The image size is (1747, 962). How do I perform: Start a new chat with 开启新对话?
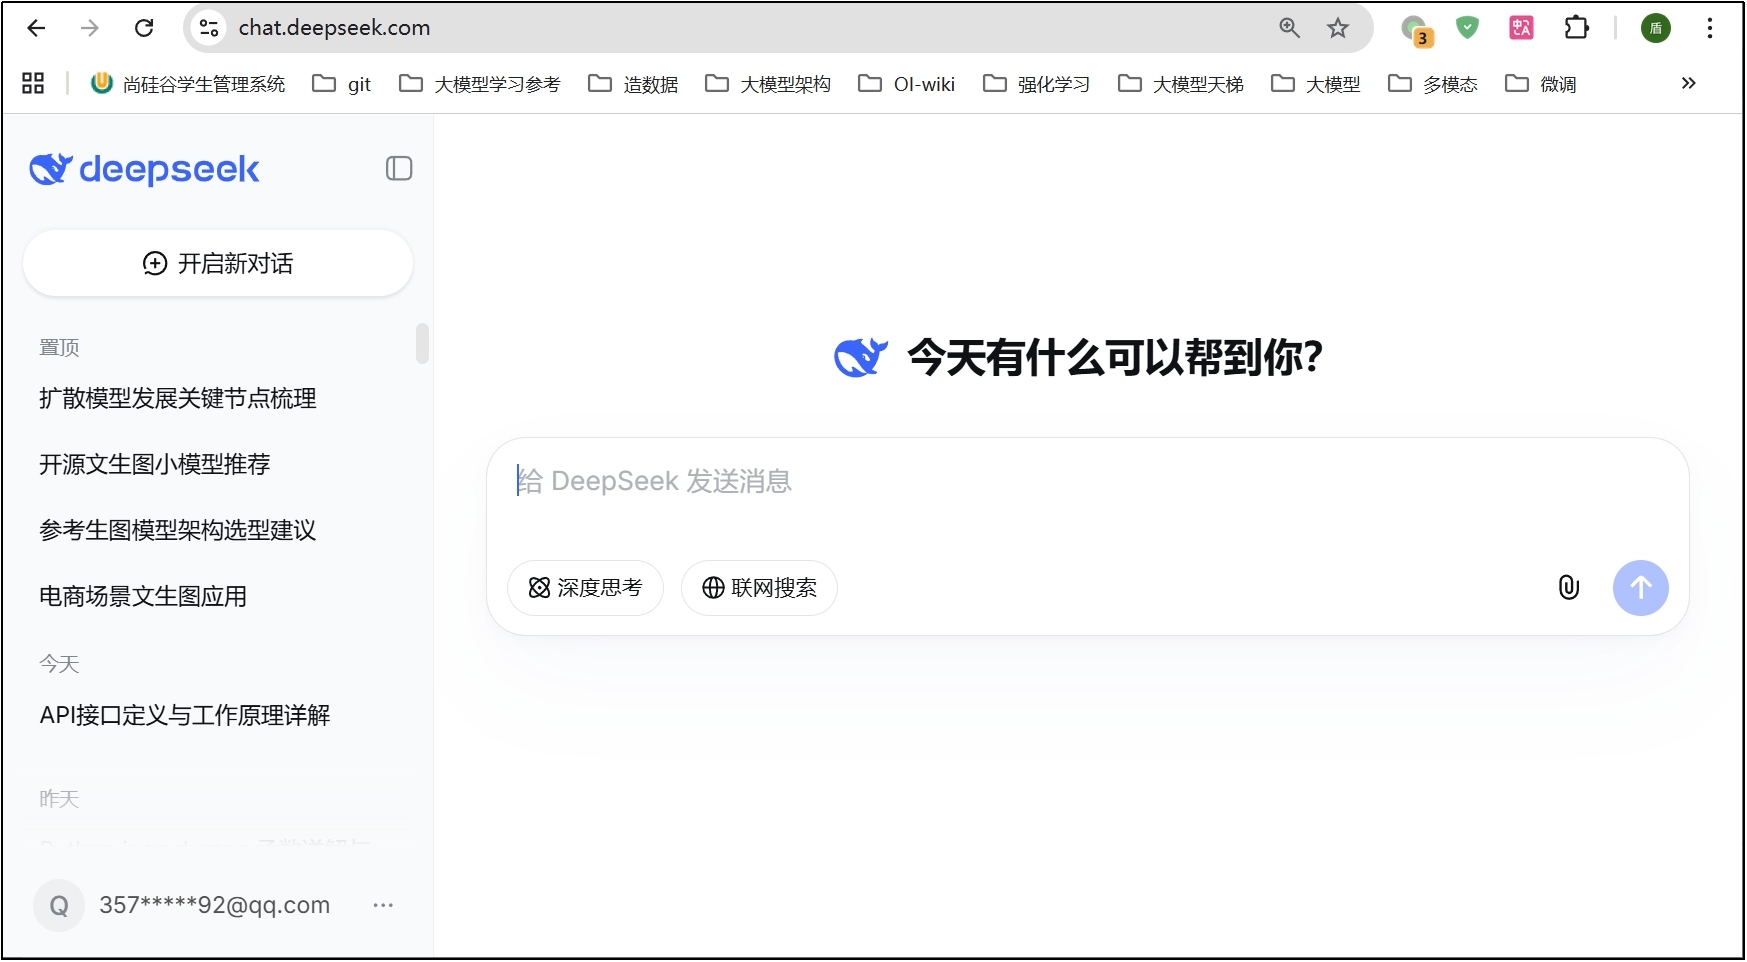click(x=218, y=263)
